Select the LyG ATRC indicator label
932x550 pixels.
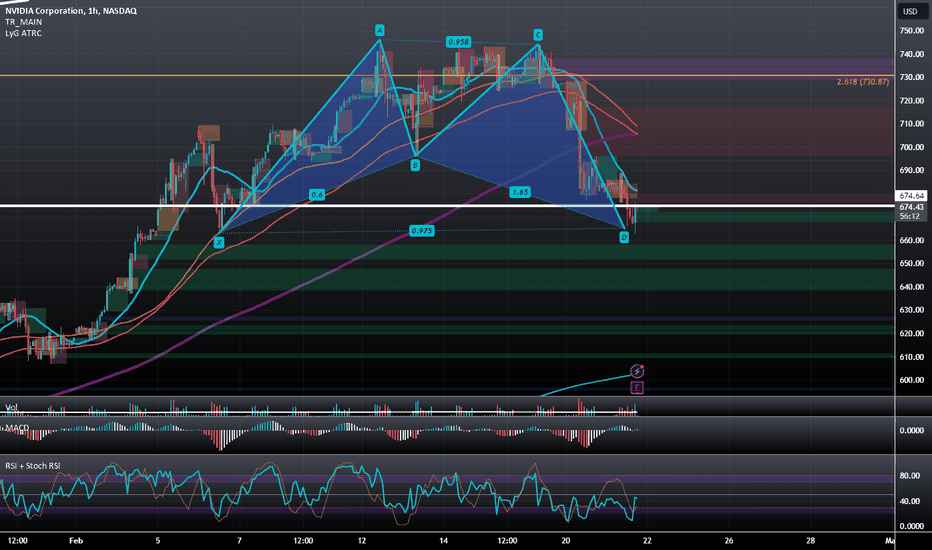coord(24,33)
